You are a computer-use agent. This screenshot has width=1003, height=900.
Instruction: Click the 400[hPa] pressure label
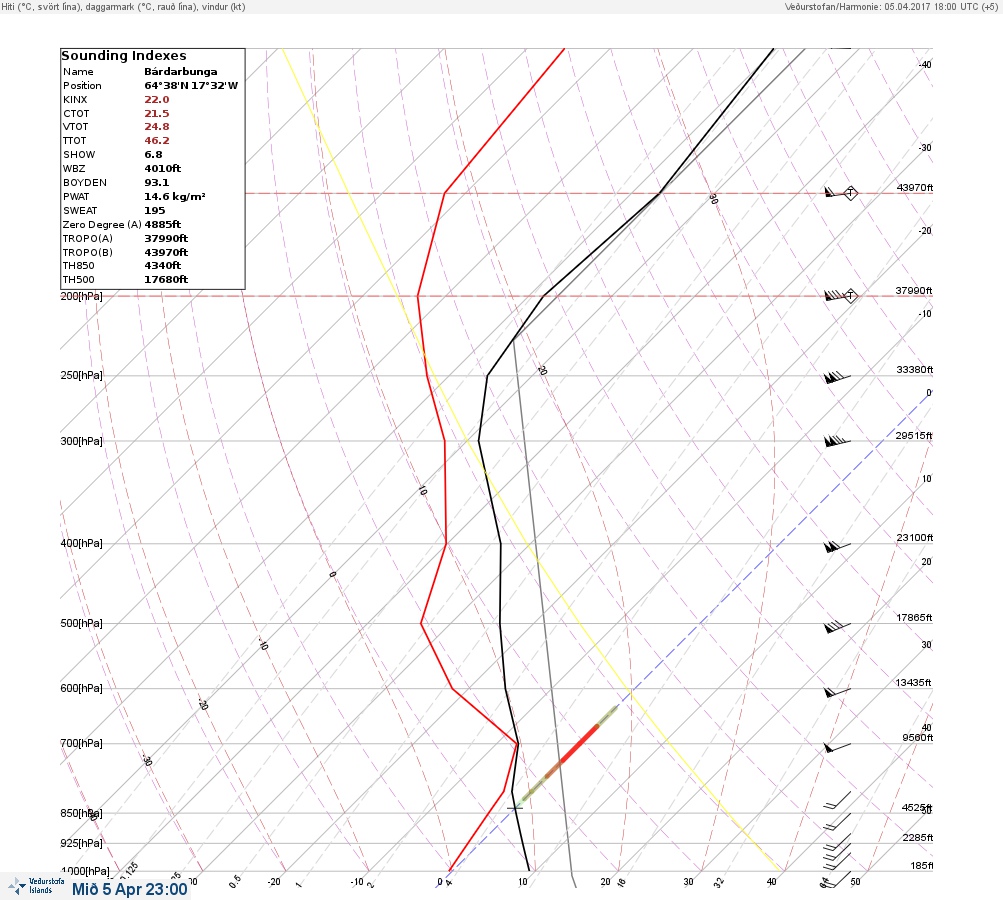(x=81, y=543)
